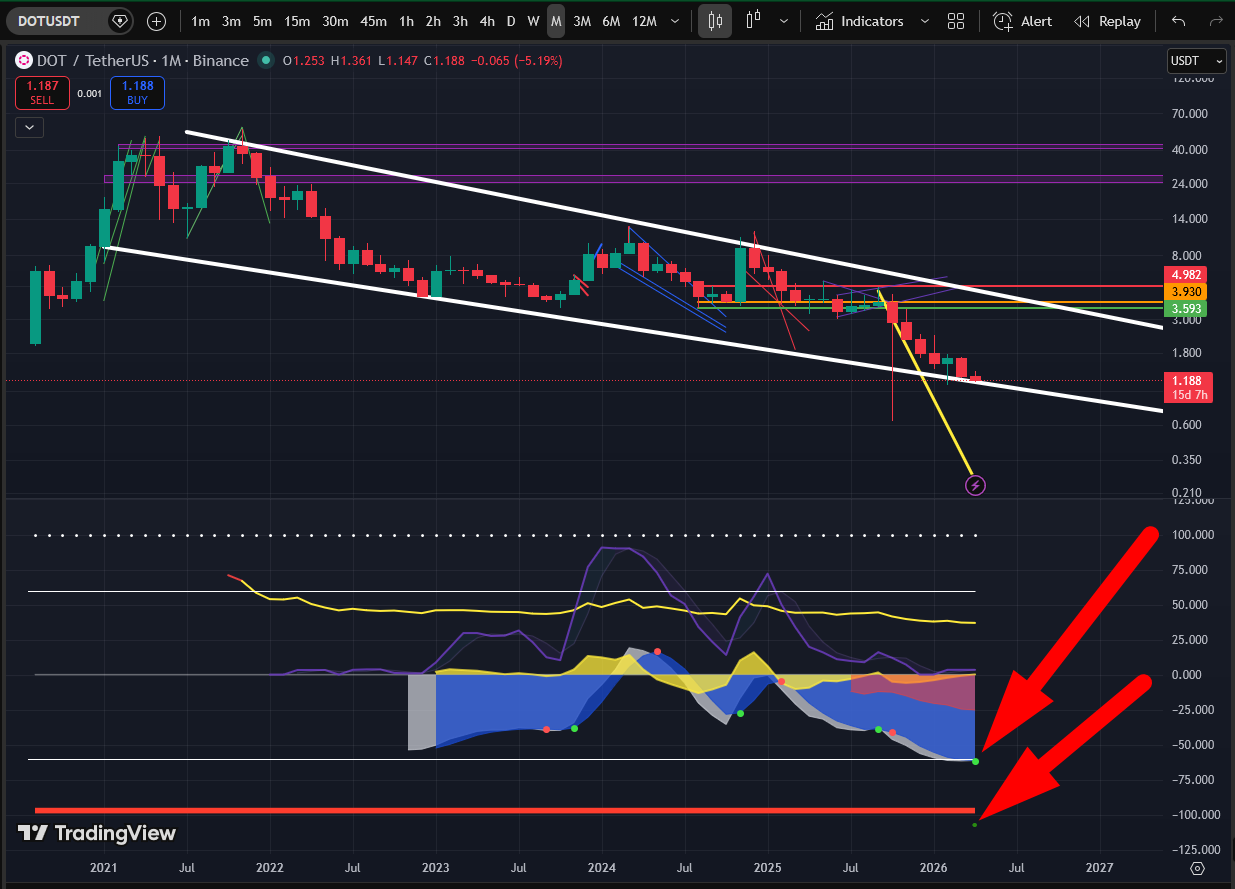
Task: Click the 1.188 BUY button
Action: click(137, 93)
